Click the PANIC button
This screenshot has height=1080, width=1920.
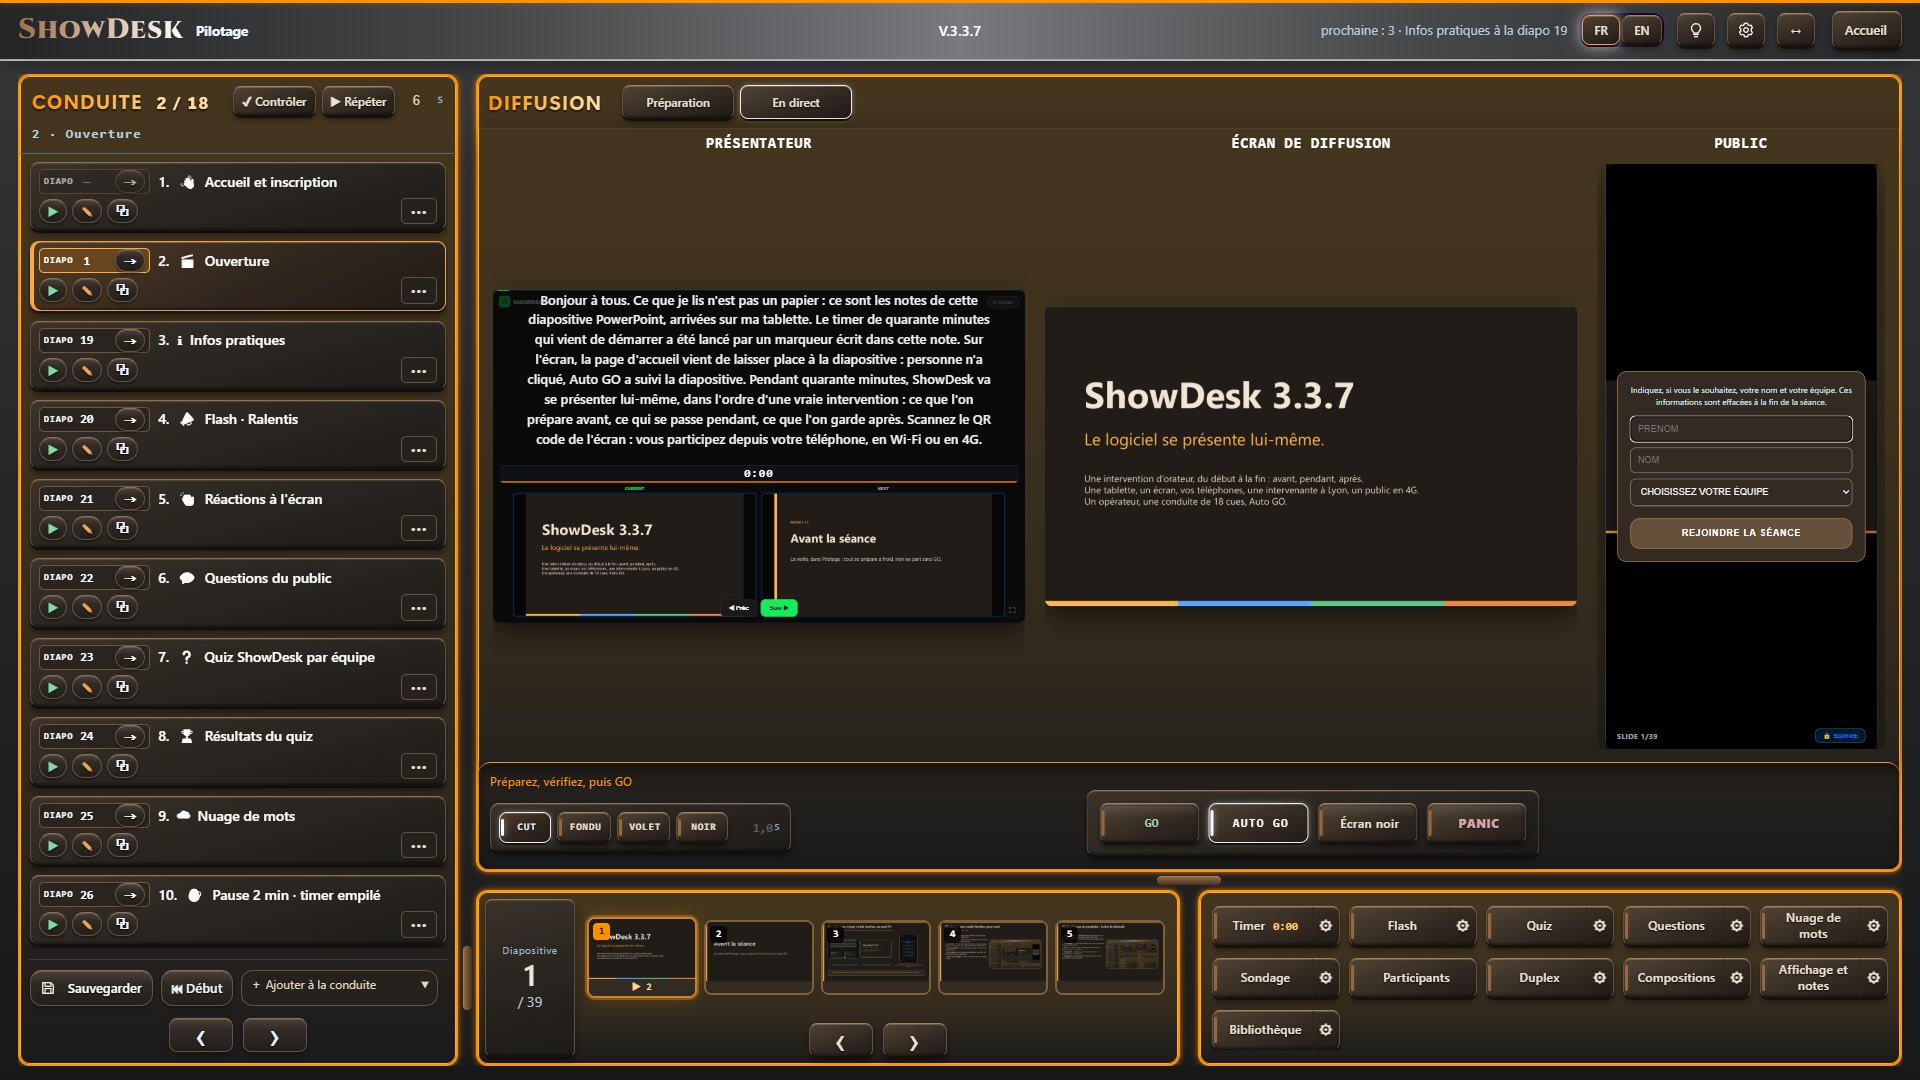(x=1478, y=823)
